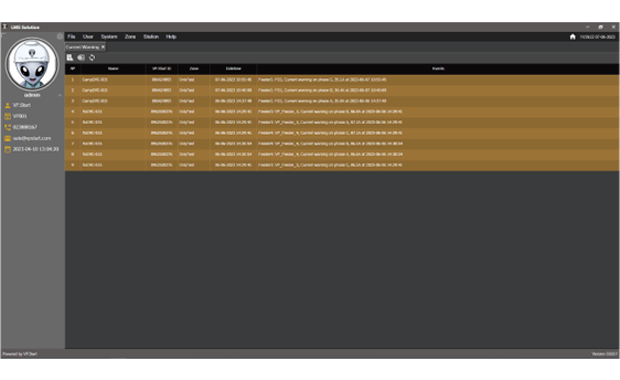This screenshot has height=380, width=620.
Task: Sort by the Name column header
Action: coord(113,69)
